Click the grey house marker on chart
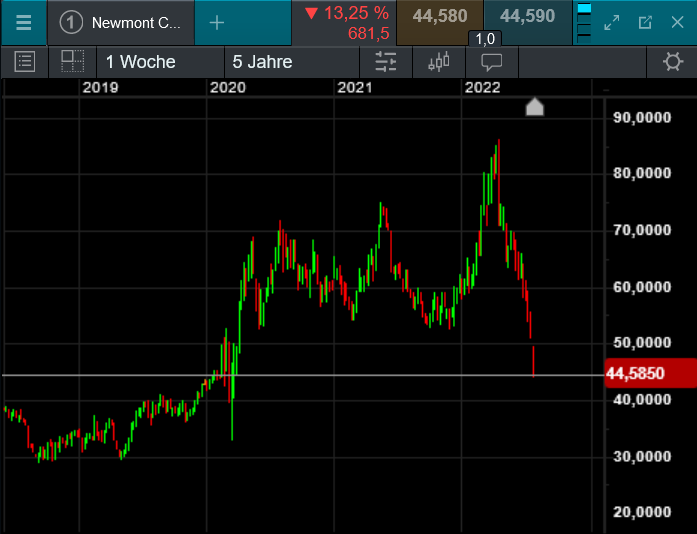Image resolution: width=697 pixels, height=534 pixels. (x=535, y=107)
